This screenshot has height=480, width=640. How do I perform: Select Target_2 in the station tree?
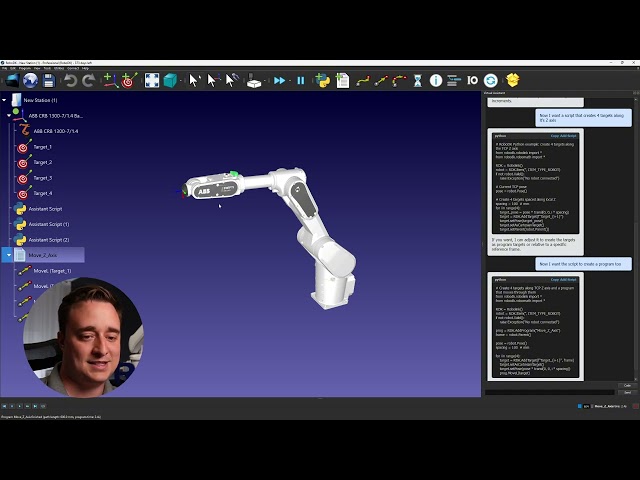(x=42, y=162)
